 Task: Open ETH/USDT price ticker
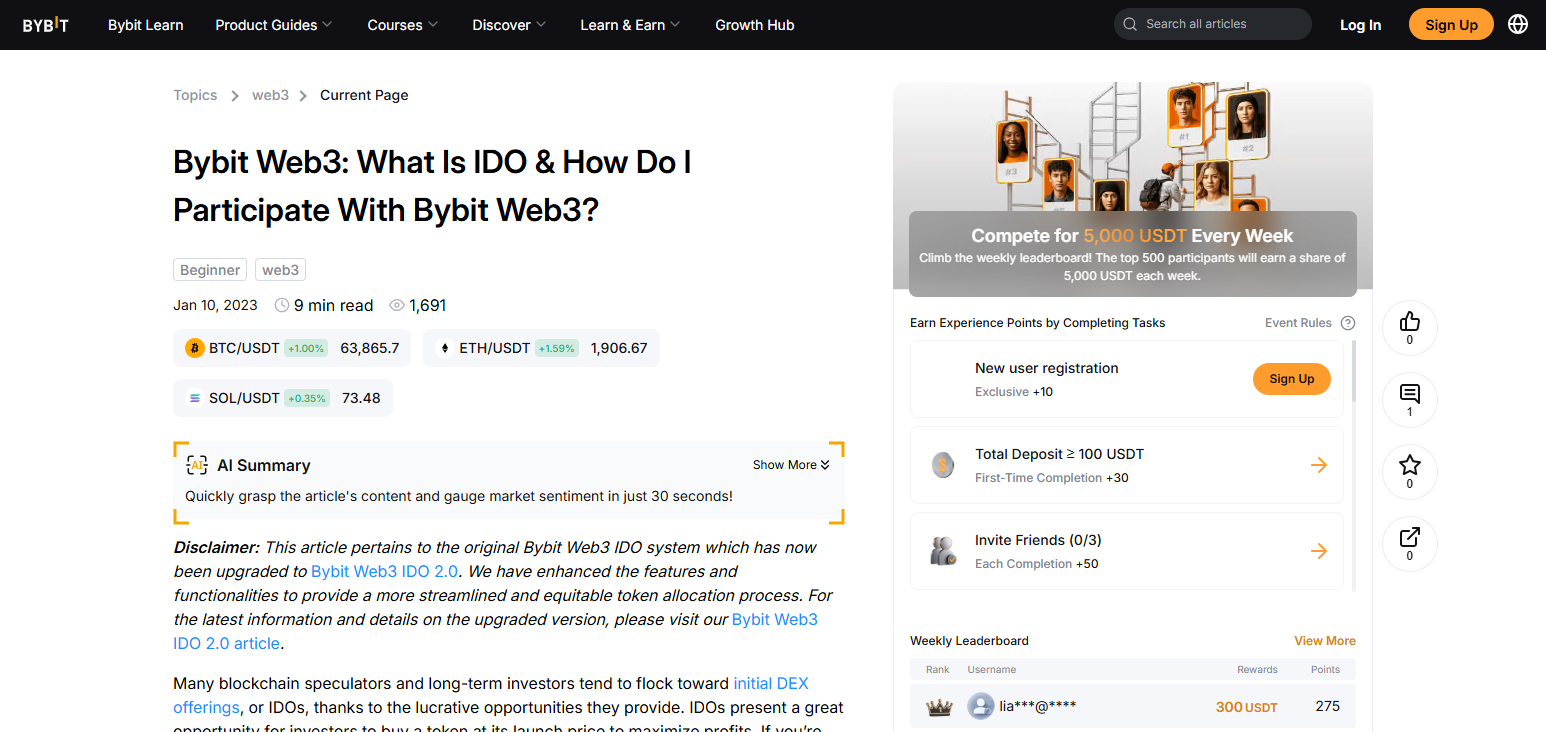tap(541, 348)
